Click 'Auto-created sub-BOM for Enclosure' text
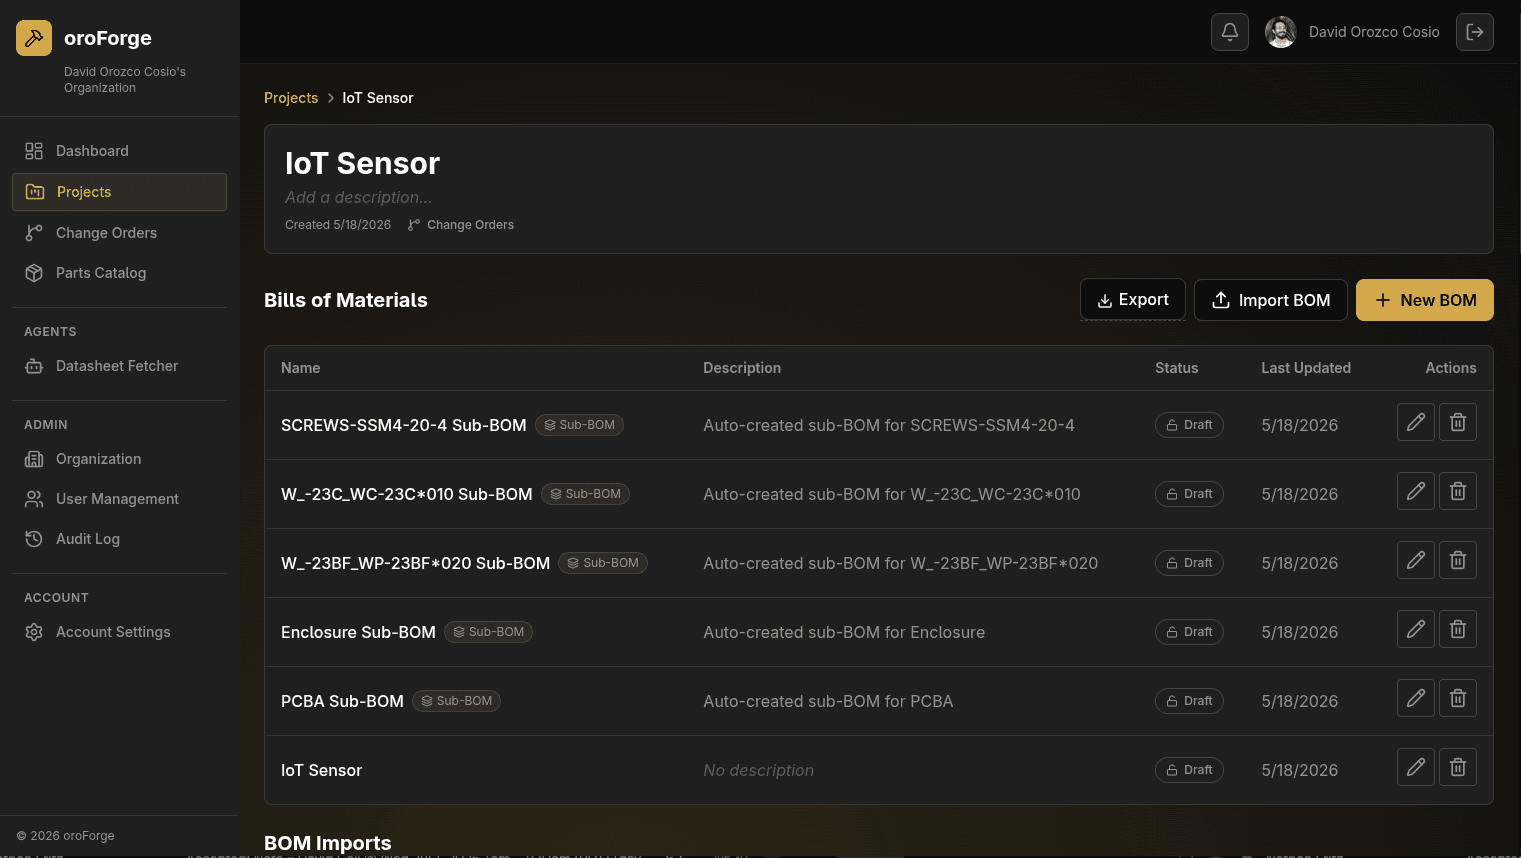The image size is (1521, 858). coord(844,632)
